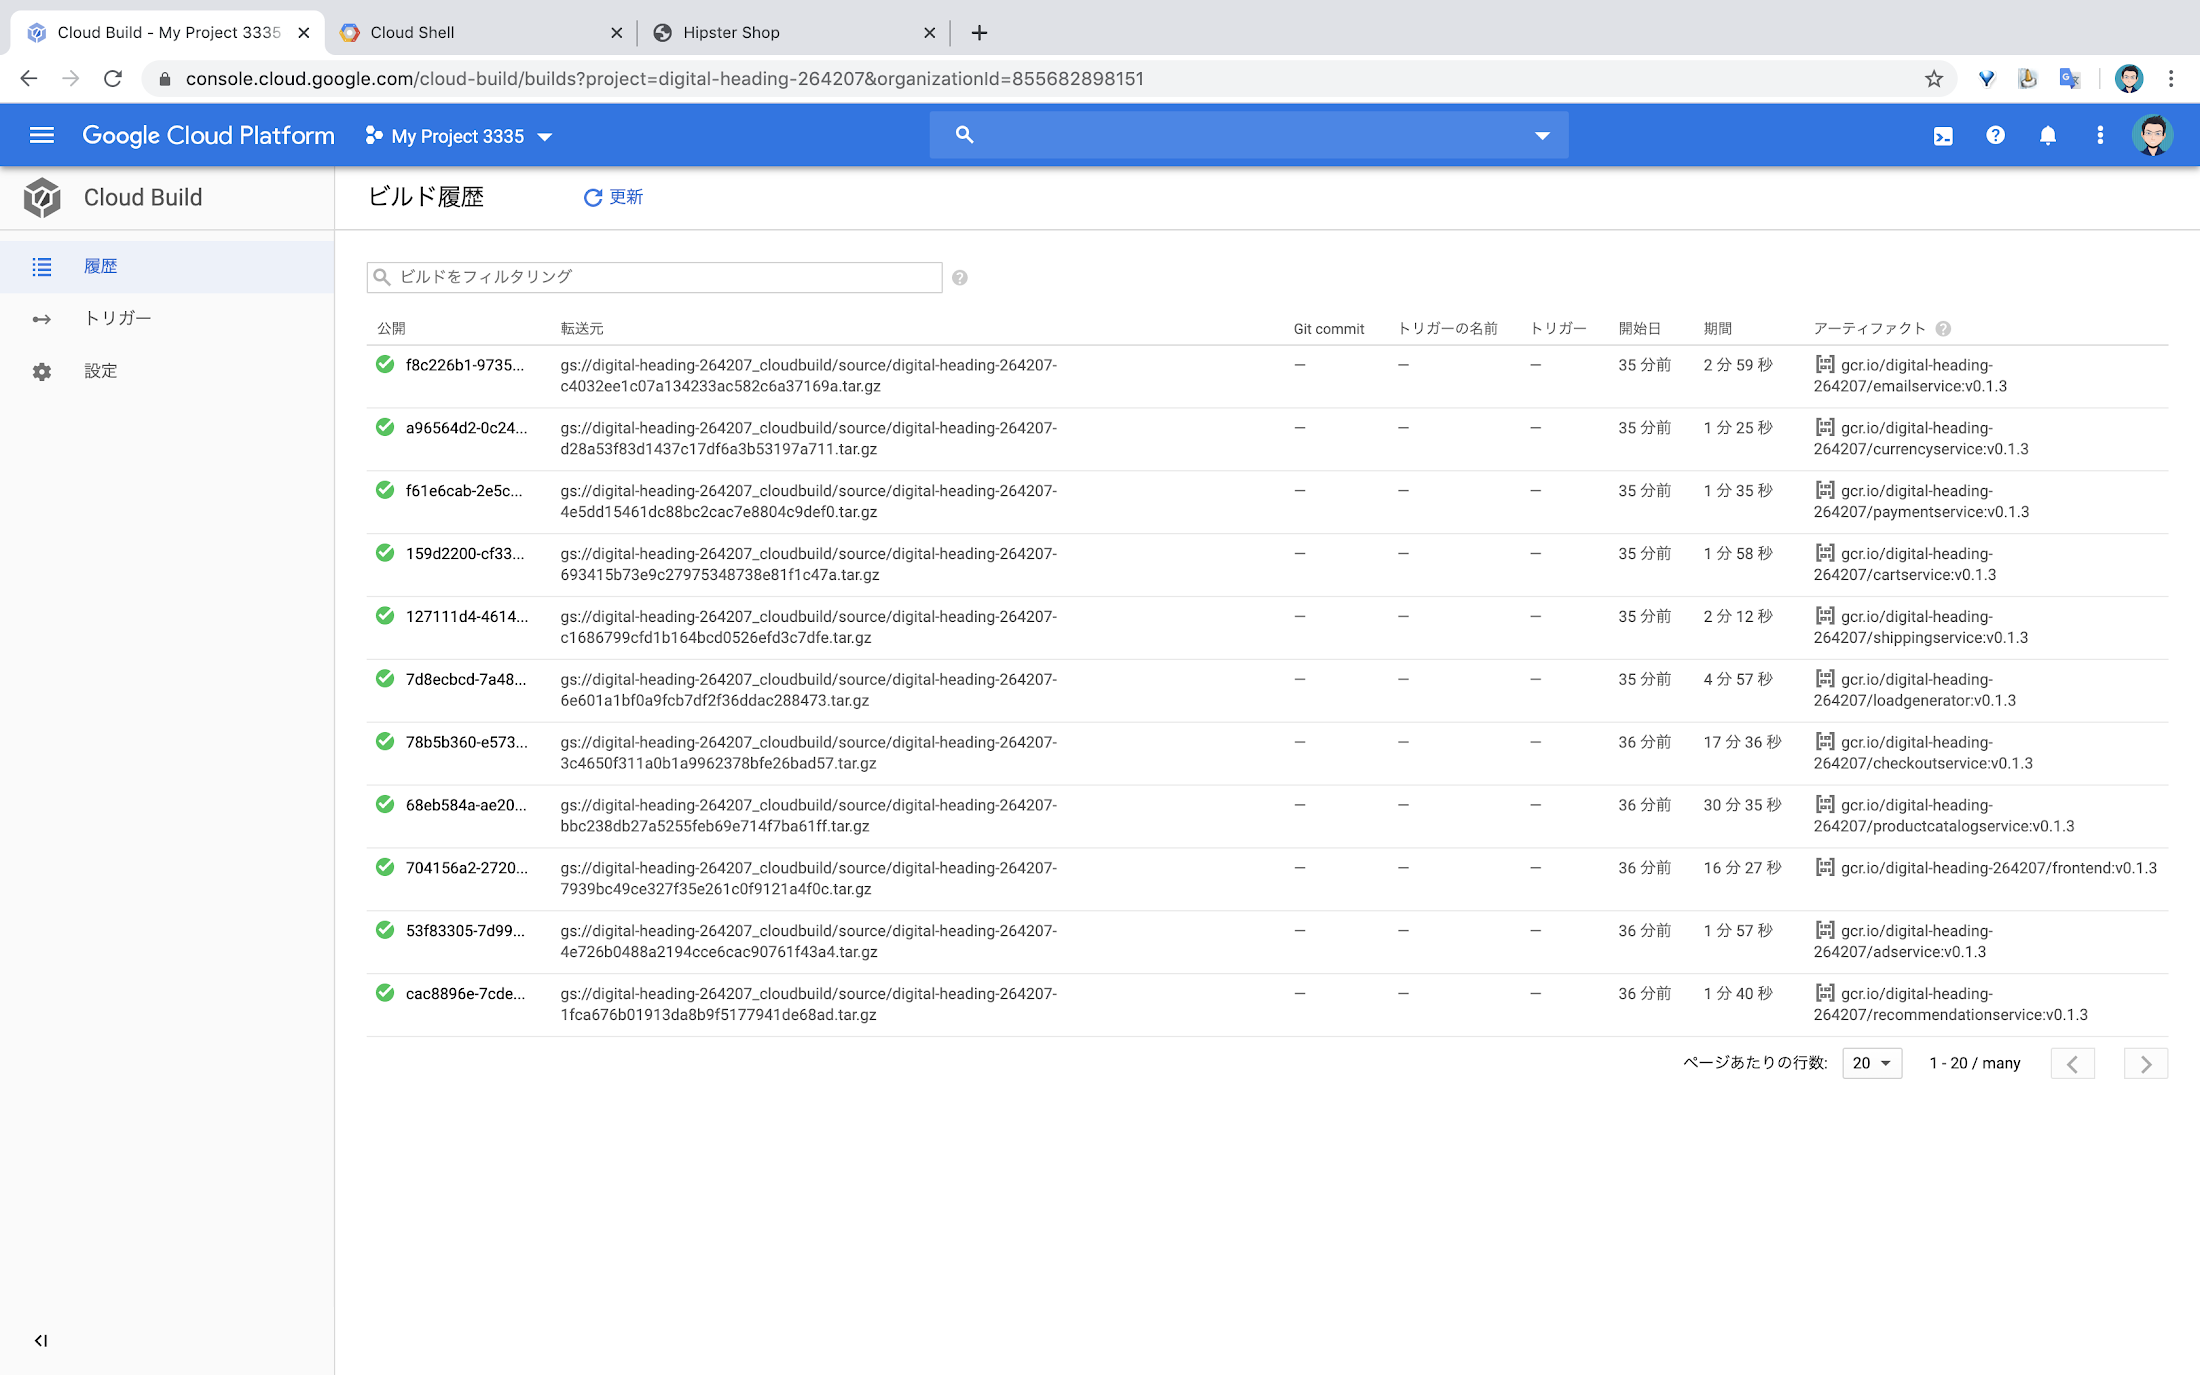
Task: Open build 78b5b360-e573...
Action: click(466, 742)
